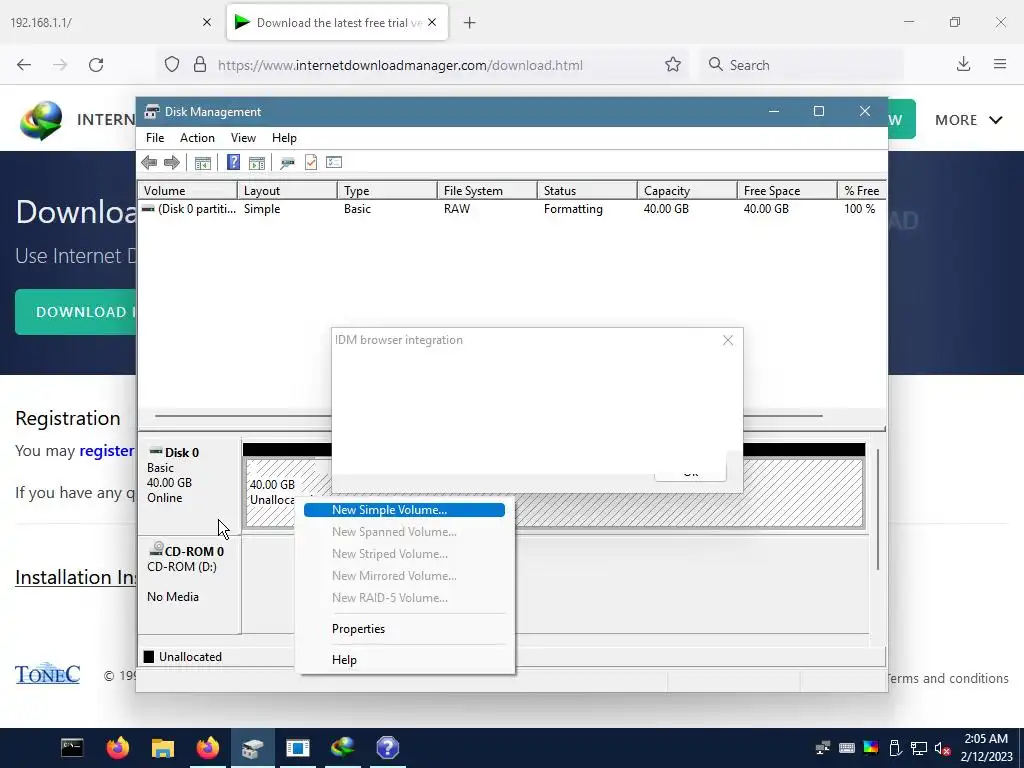Click the document with red checkmark toolbar icon
1024x768 pixels.
[311, 162]
